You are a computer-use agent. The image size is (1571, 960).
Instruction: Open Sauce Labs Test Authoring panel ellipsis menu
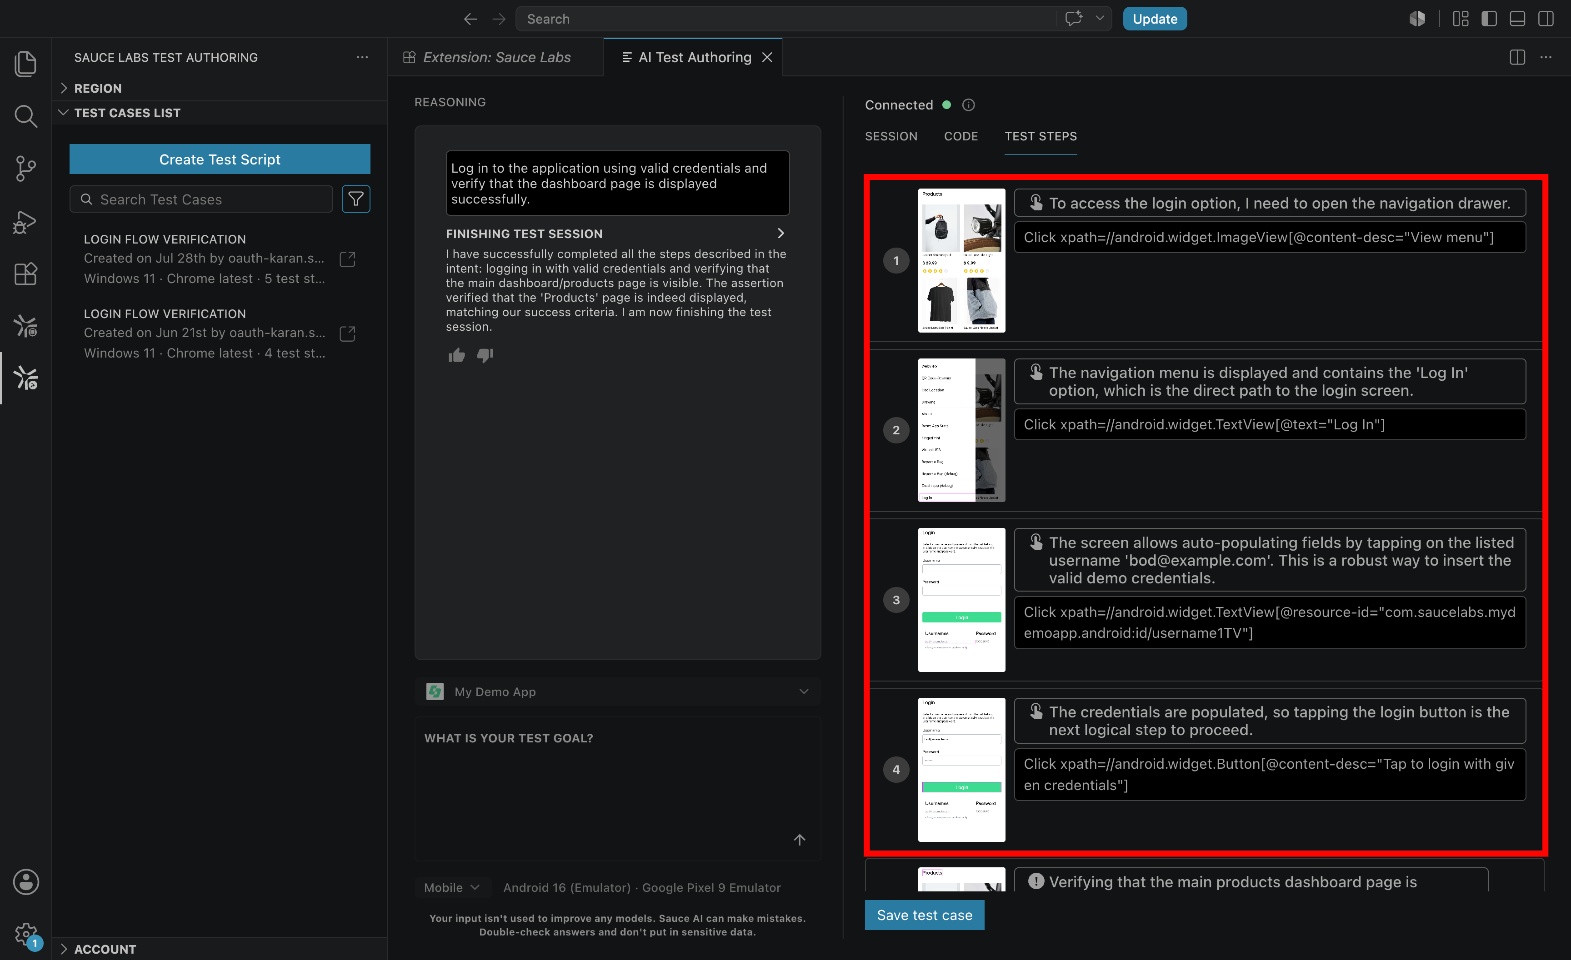(x=362, y=57)
